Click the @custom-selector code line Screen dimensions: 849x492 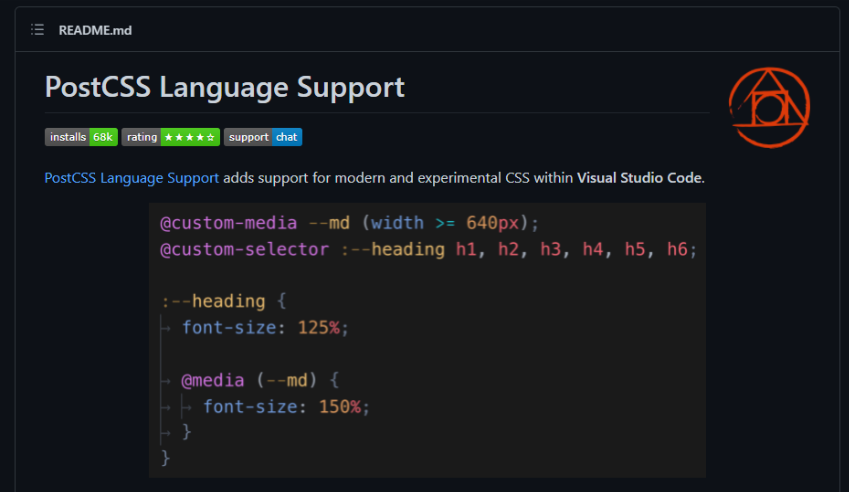click(x=428, y=250)
